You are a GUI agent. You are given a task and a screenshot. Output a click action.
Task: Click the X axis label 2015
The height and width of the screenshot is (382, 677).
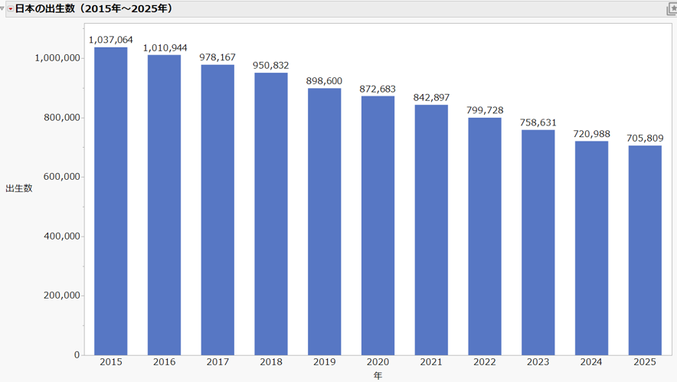[111, 362]
